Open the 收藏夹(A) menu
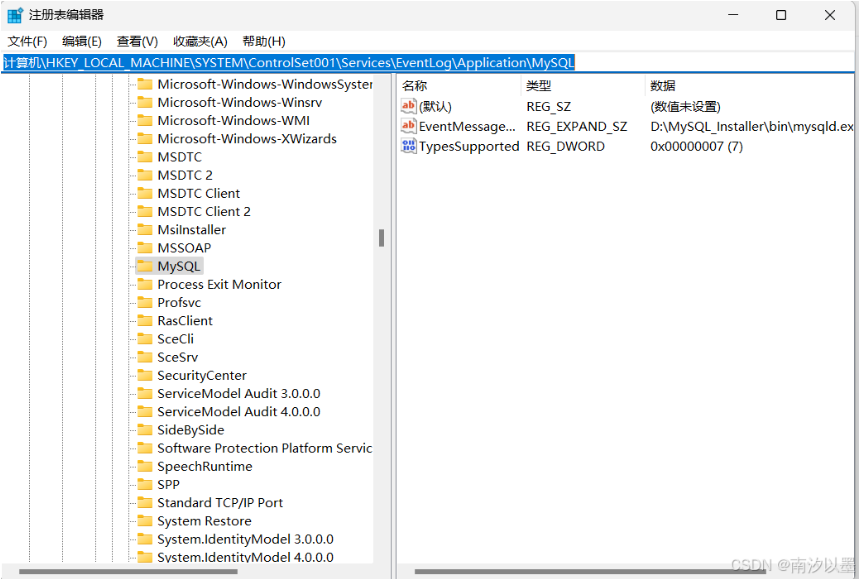Viewport: 859px width, 579px height. tap(200, 41)
